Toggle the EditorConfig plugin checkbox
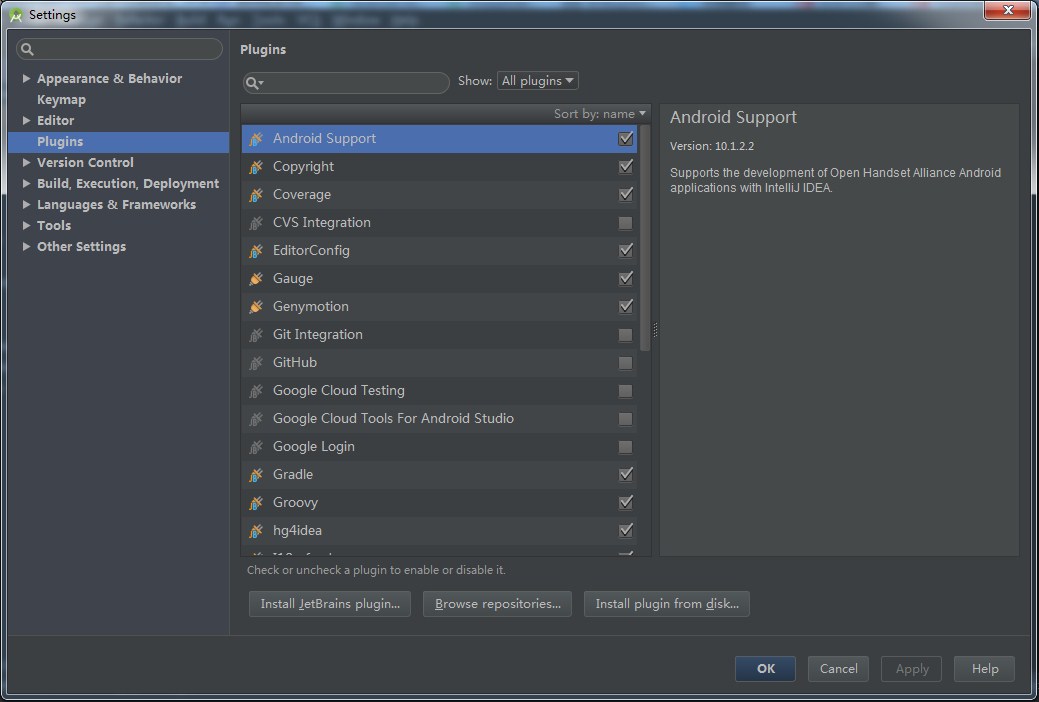Screen dimensions: 1039x702 [626, 251]
